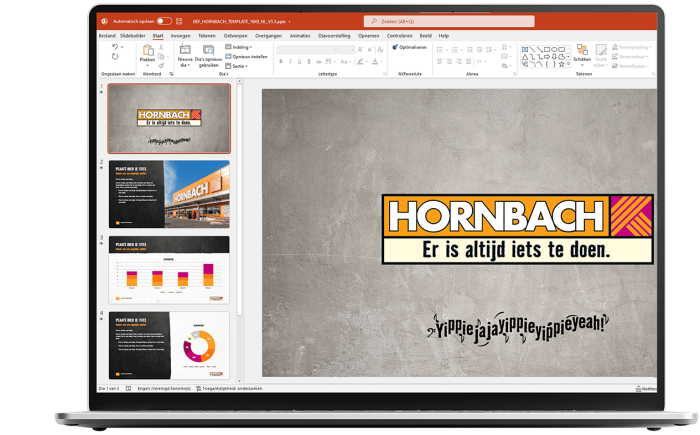Image resolution: width=700 pixels, height=435 pixels.
Task: Switch to the Invoegen tab
Action: [x=180, y=36]
